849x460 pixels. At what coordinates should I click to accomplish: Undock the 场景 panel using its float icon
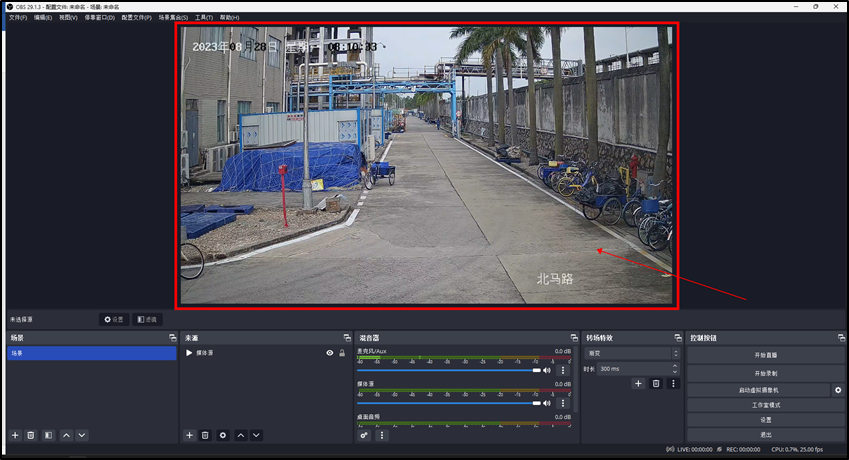pyautogui.click(x=173, y=338)
